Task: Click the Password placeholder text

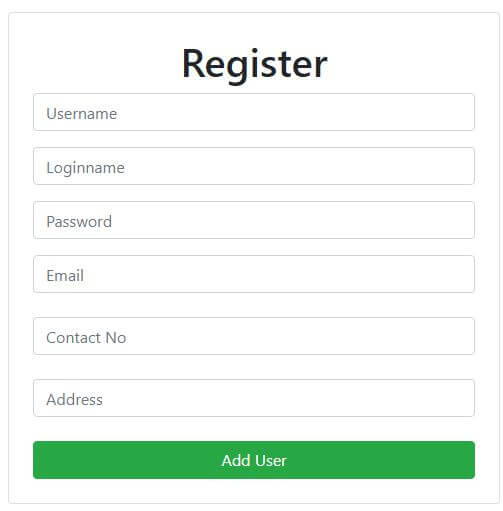Action: coord(79,222)
